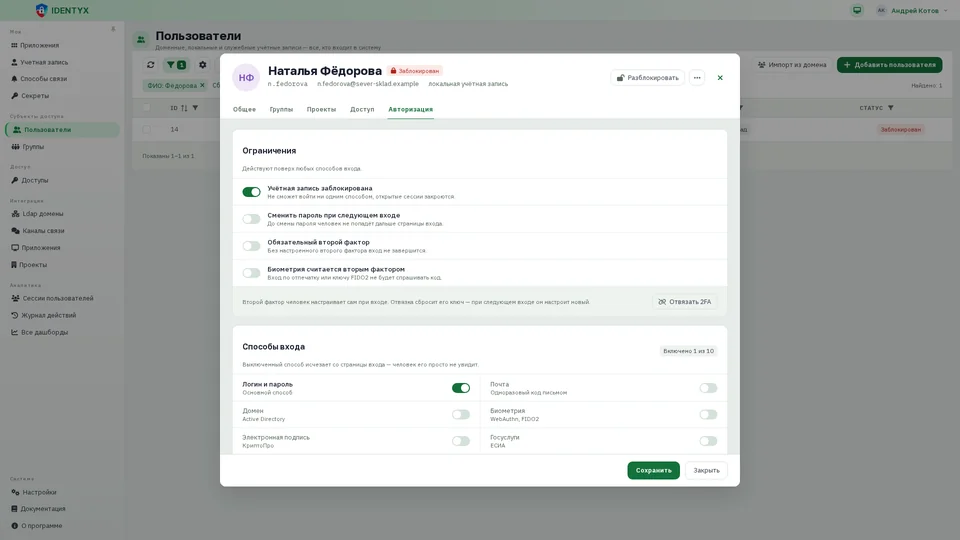The height and width of the screenshot is (540, 960).
Task: Click Импорт из домена button
Action: (792, 65)
